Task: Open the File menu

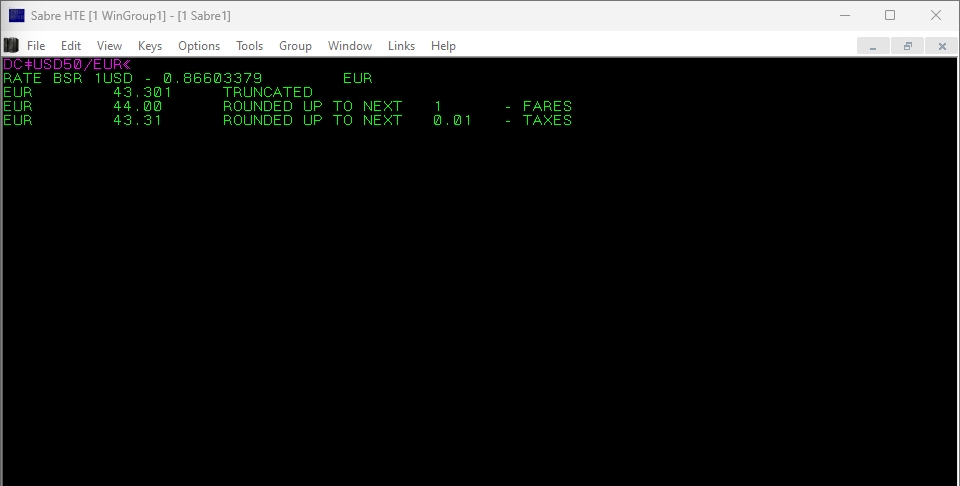Action: (36, 46)
